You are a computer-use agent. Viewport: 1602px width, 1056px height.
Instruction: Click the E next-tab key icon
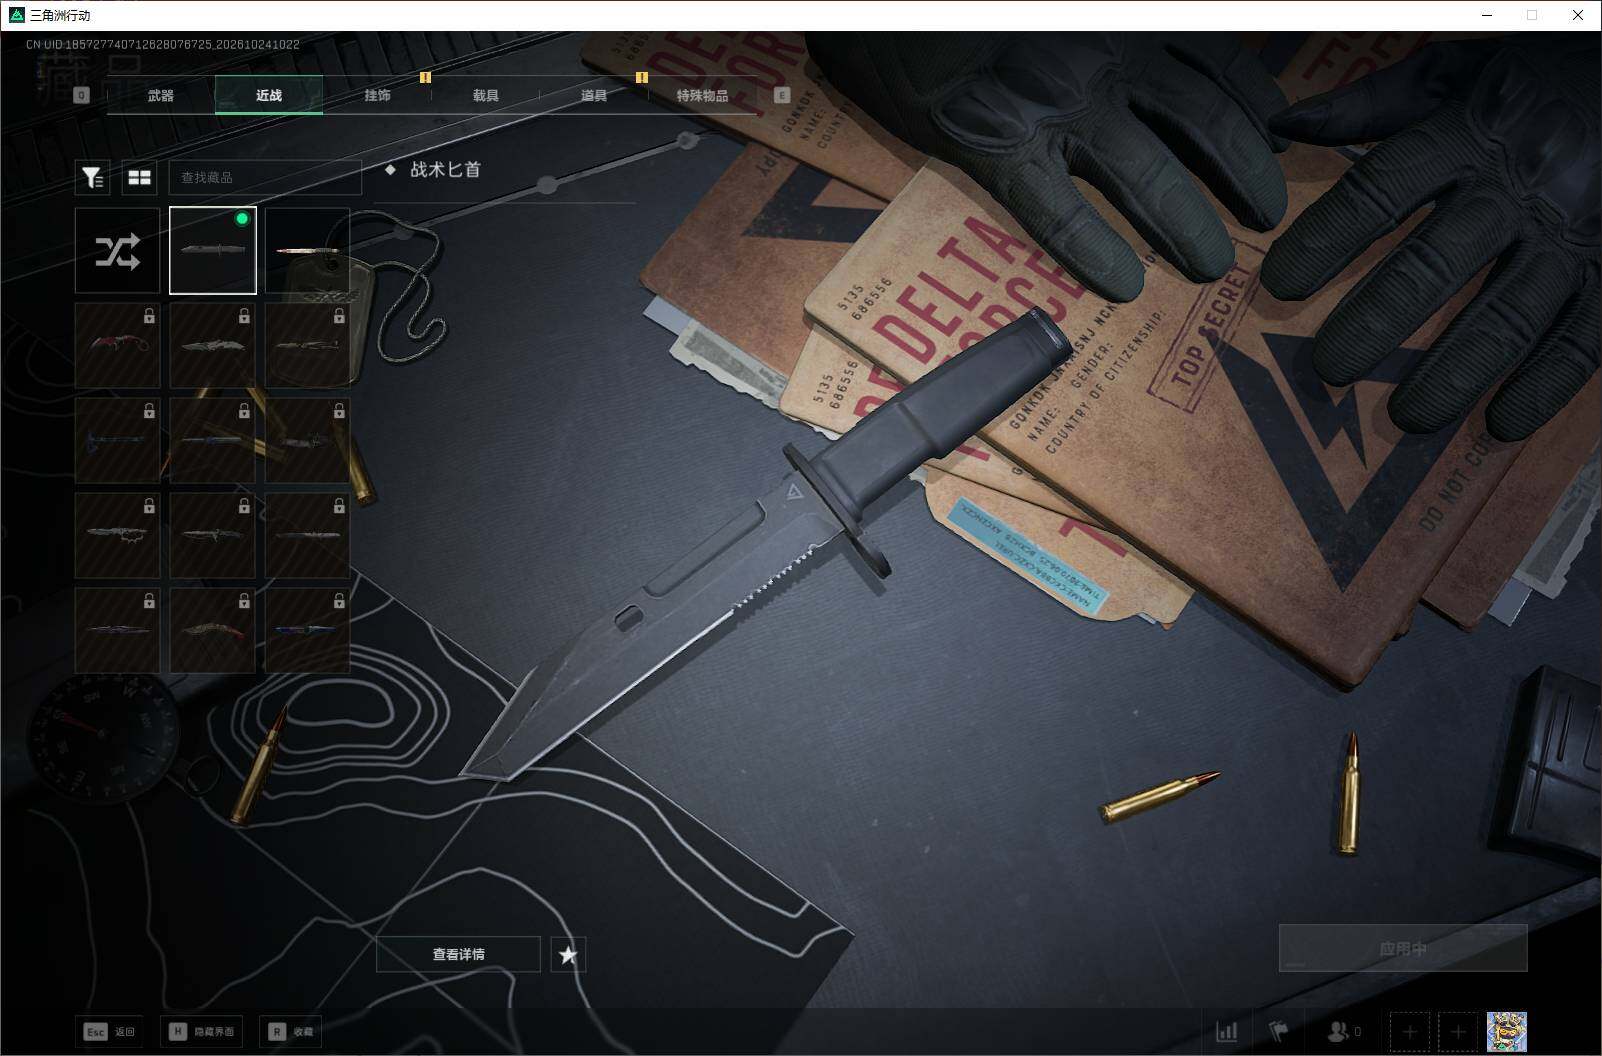782,95
